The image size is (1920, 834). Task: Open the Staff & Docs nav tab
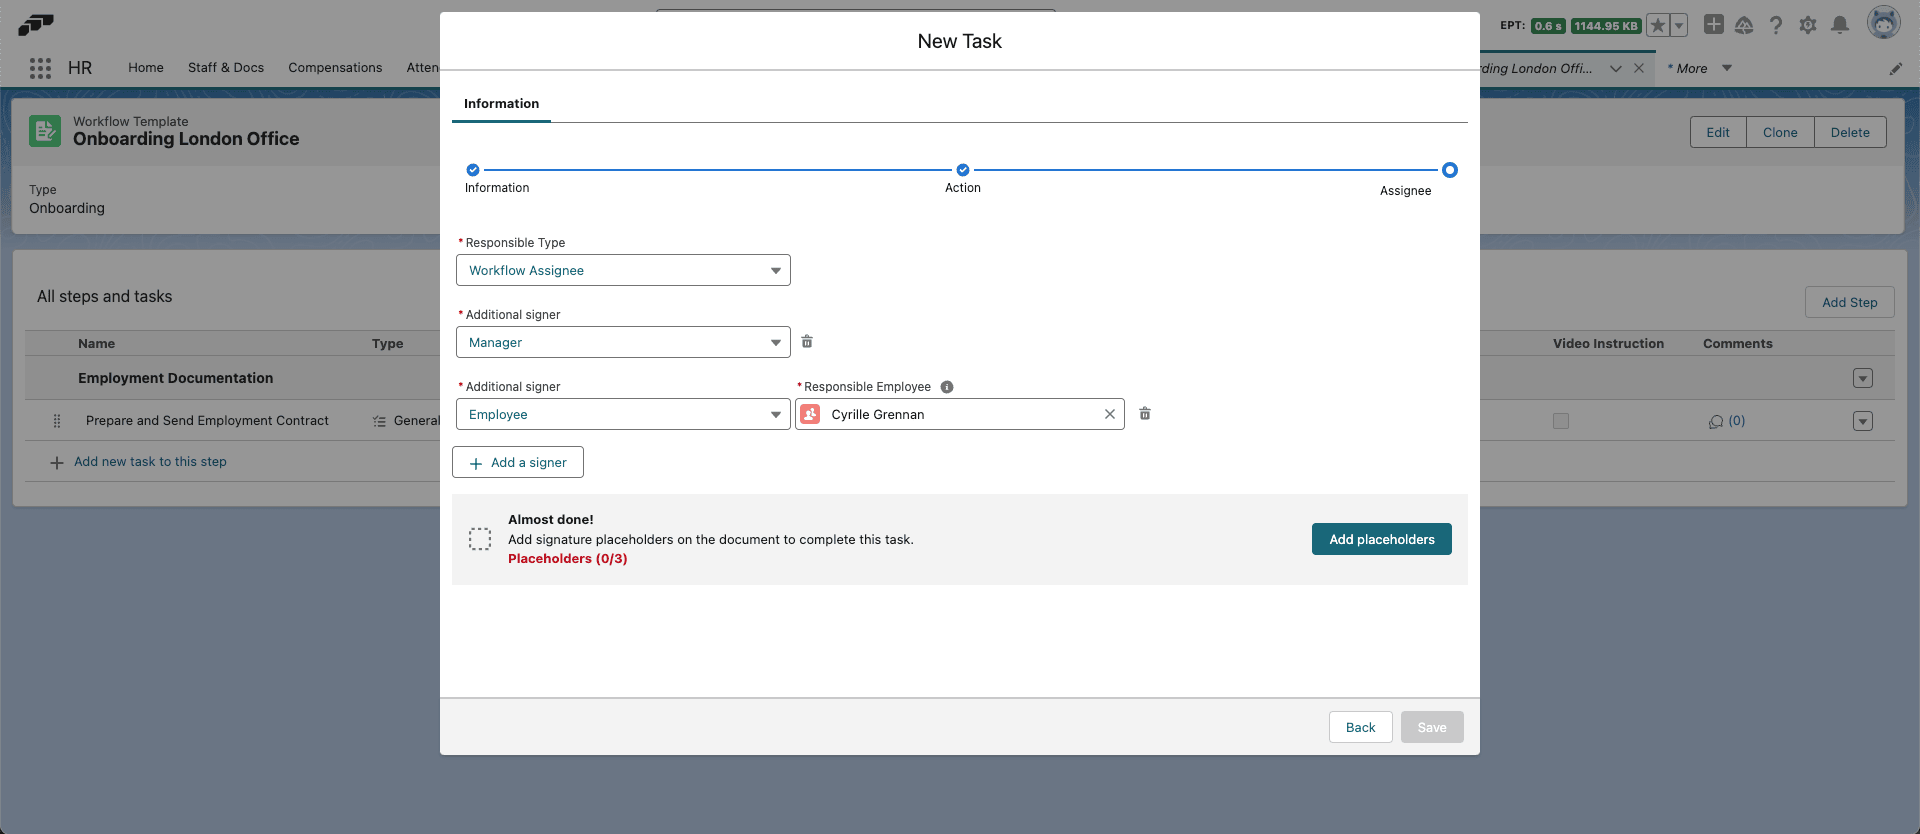[x=226, y=68]
